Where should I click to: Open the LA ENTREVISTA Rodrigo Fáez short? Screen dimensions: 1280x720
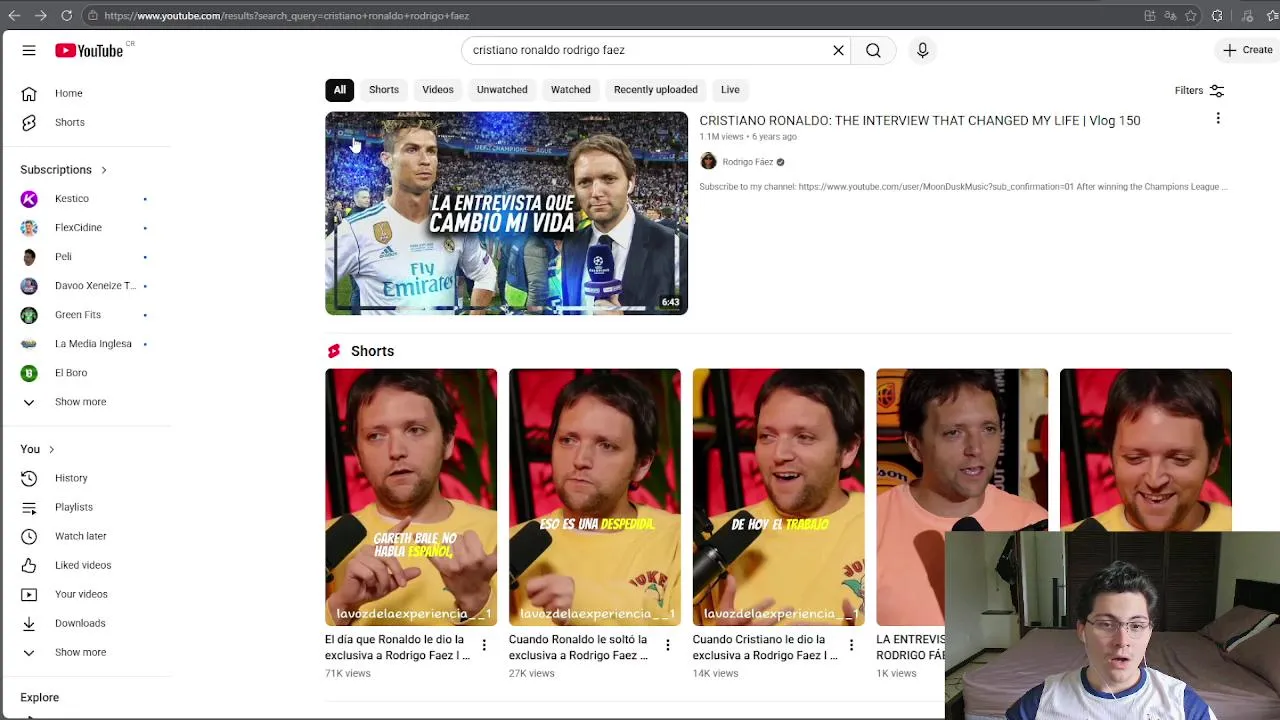(x=962, y=497)
